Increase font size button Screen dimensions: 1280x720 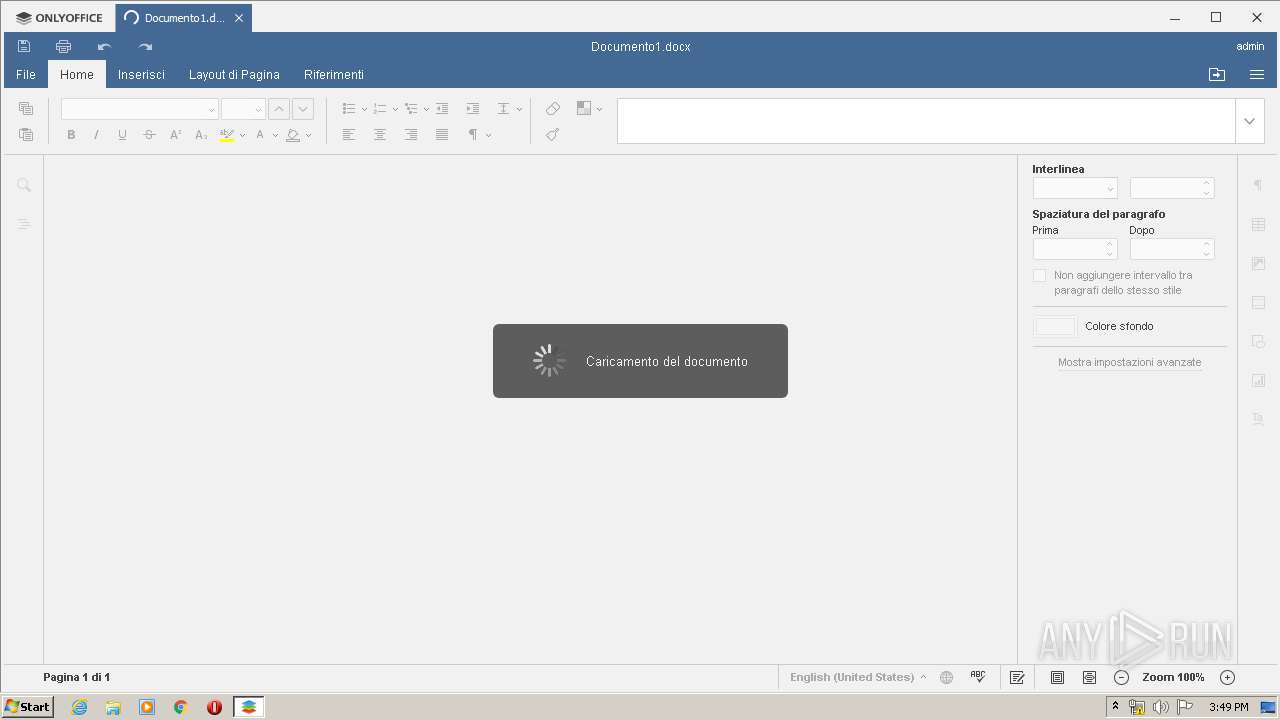point(279,109)
